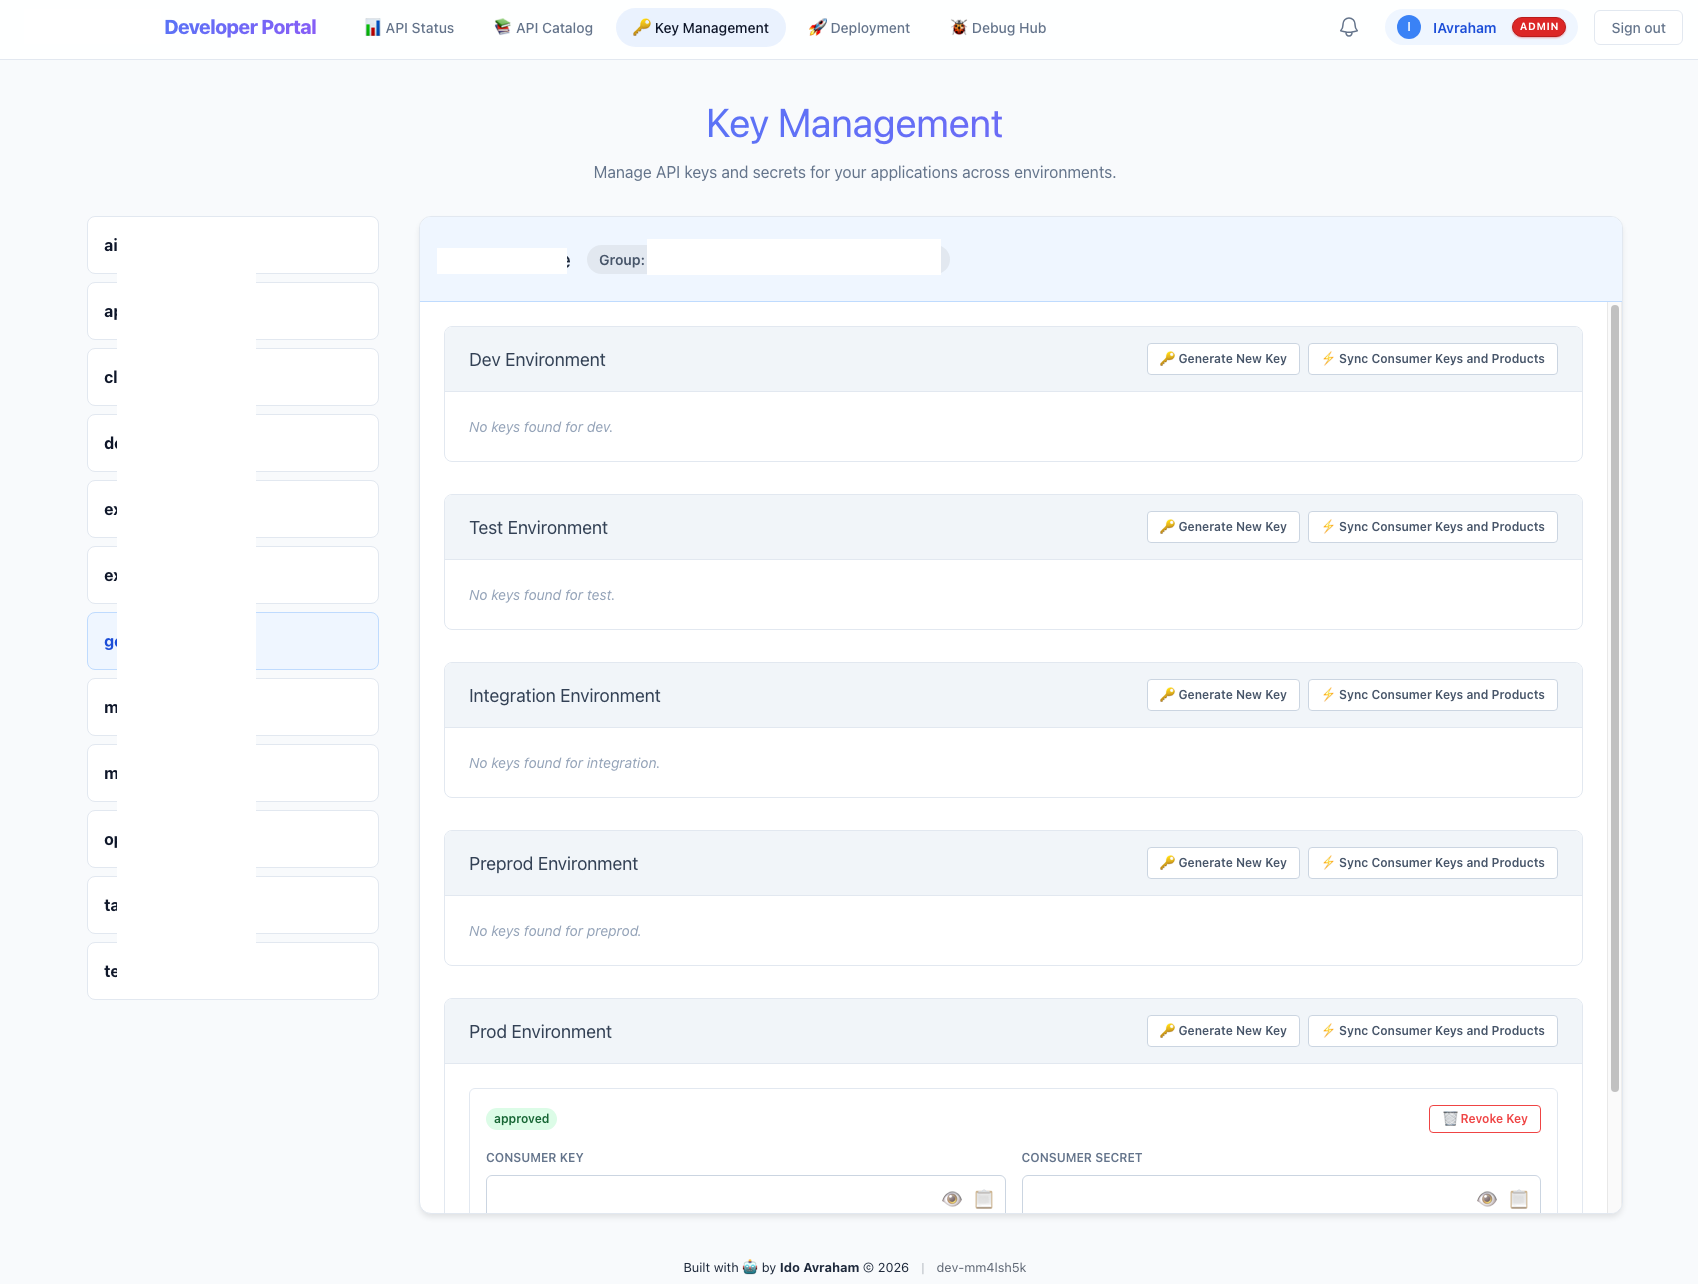This screenshot has width=1698, height=1284.
Task: Generate New Key for Prod Environment
Action: (1222, 1030)
